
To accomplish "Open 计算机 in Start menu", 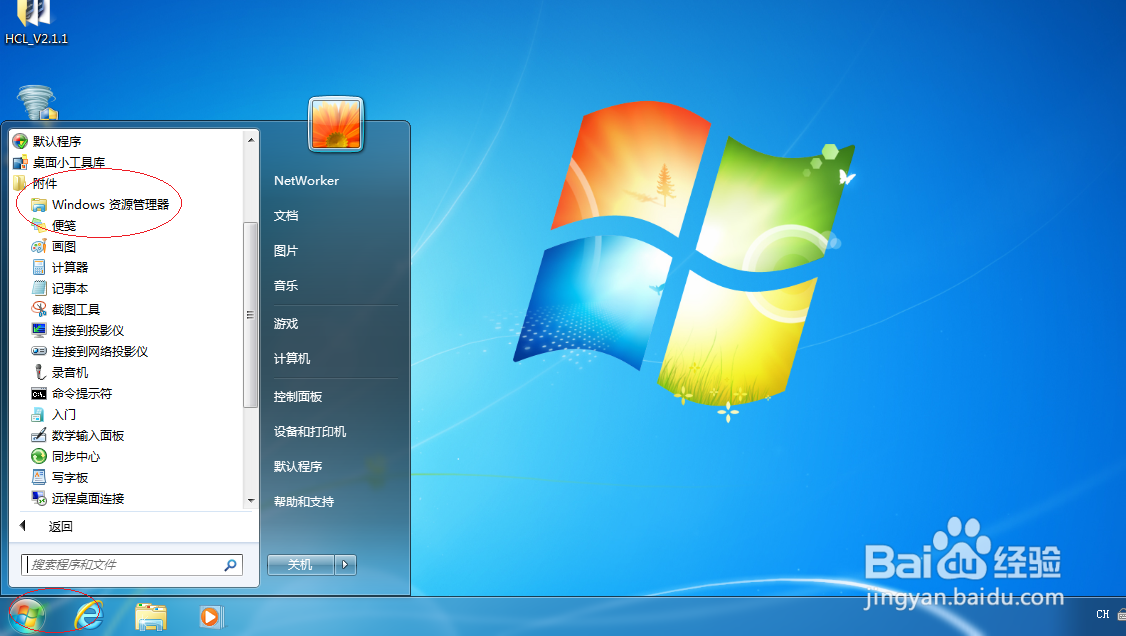I will click(292, 358).
